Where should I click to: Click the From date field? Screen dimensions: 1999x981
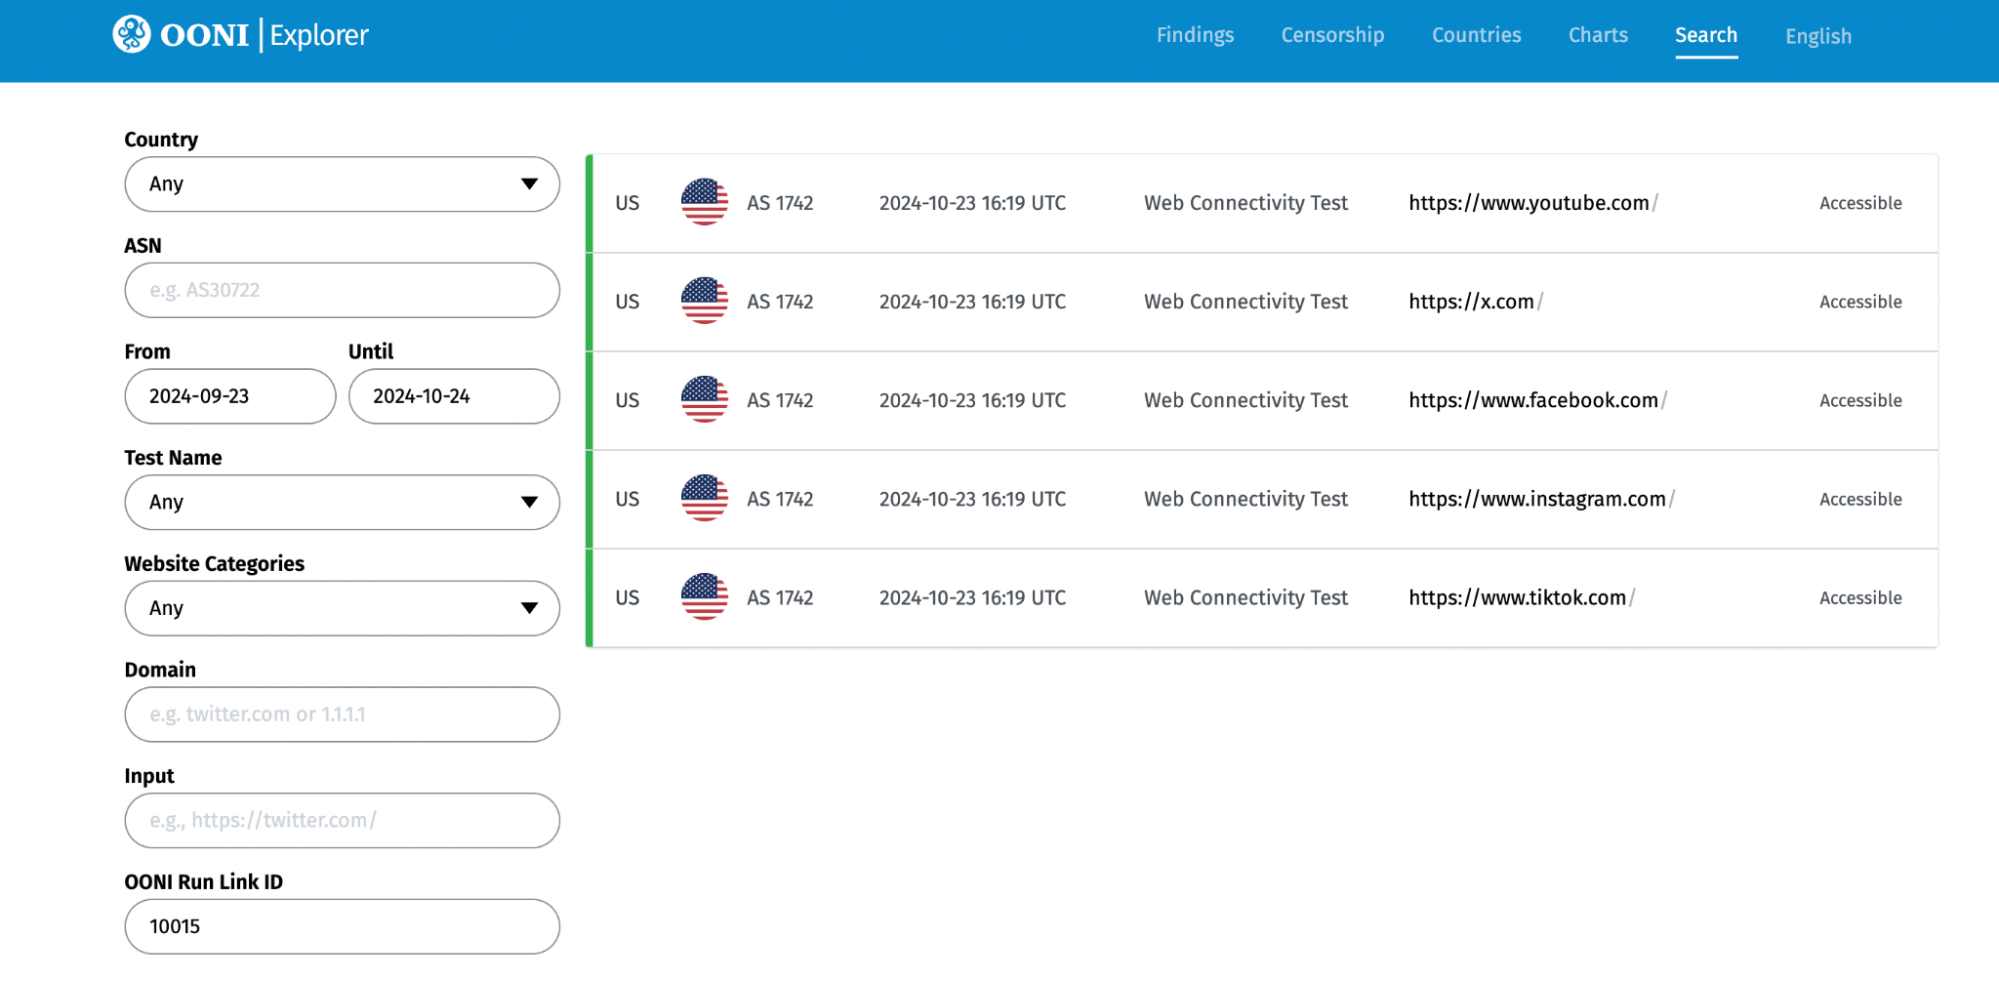pos(230,396)
